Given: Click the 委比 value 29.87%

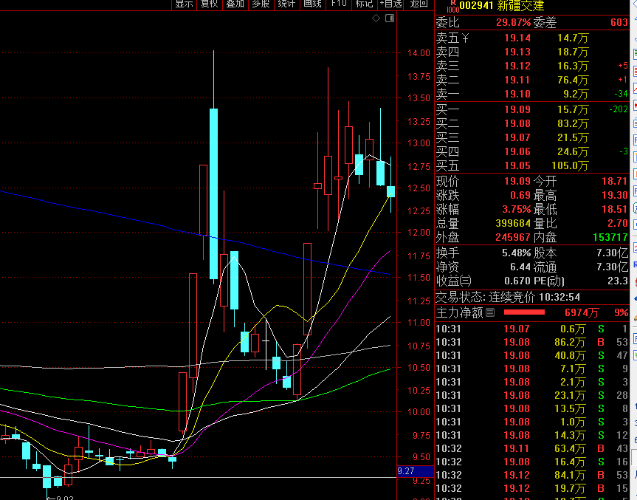Looking at the screenshot, I should click(x=513, y=22).
